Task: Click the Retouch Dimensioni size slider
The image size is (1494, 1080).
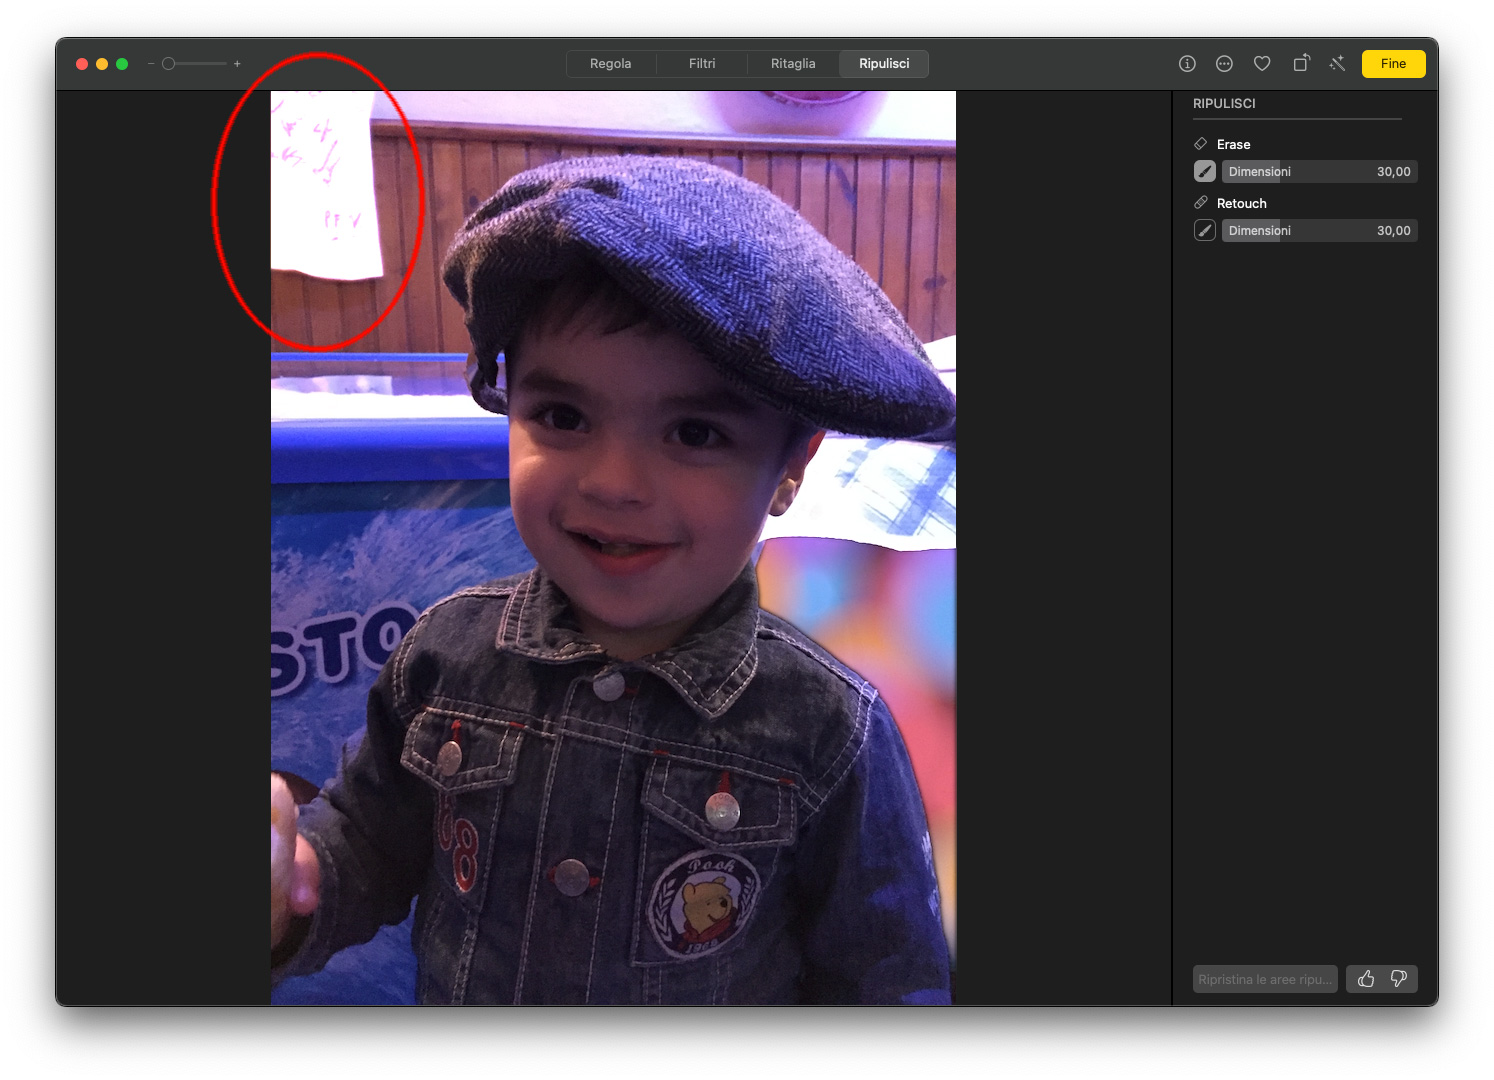Action: coord(1319,231)
